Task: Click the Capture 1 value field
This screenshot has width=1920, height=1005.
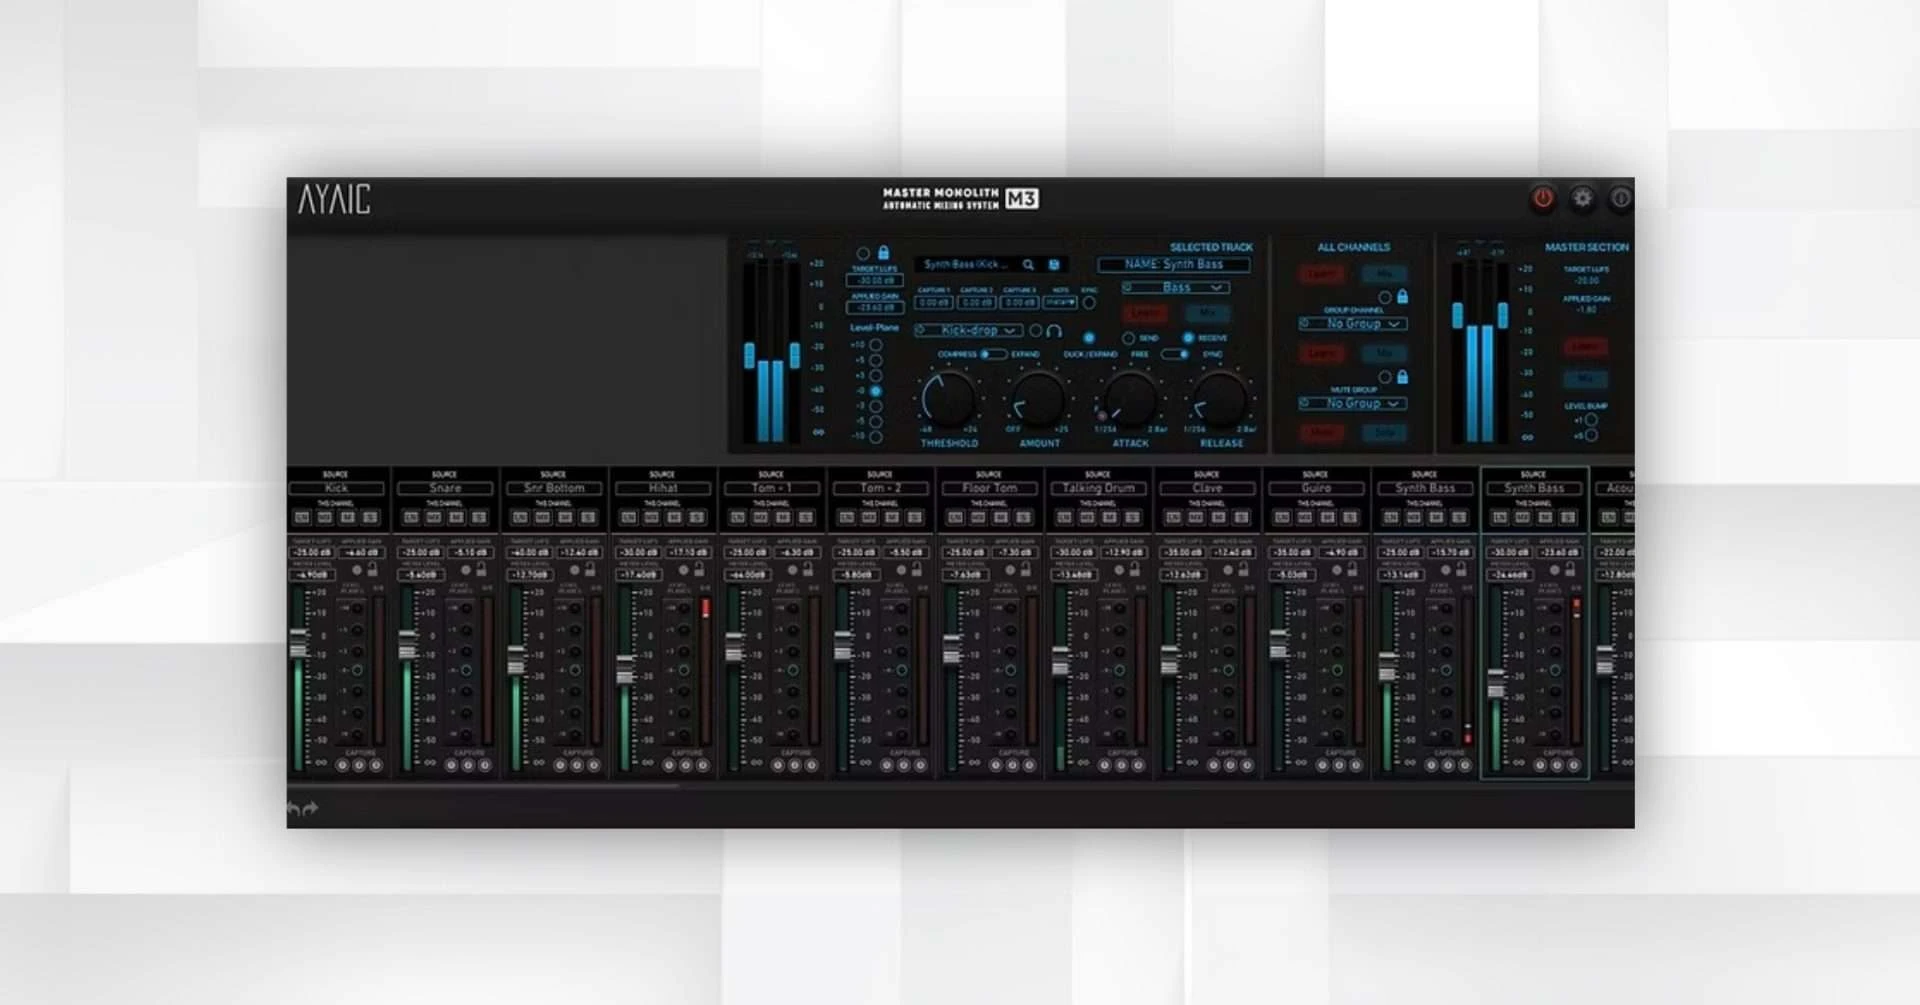Action: click(x=934, y=302)
